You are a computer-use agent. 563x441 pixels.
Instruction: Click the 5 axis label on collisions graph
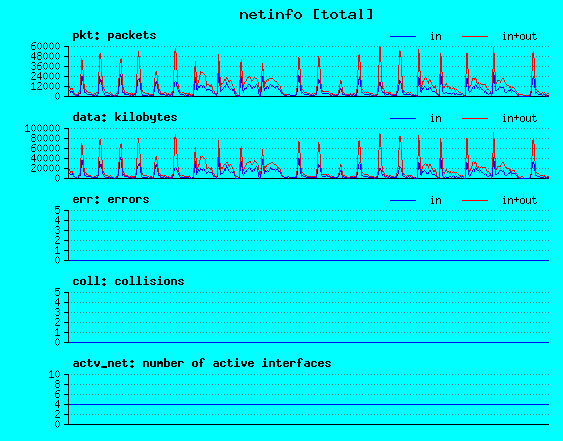(x=57, y=292)
